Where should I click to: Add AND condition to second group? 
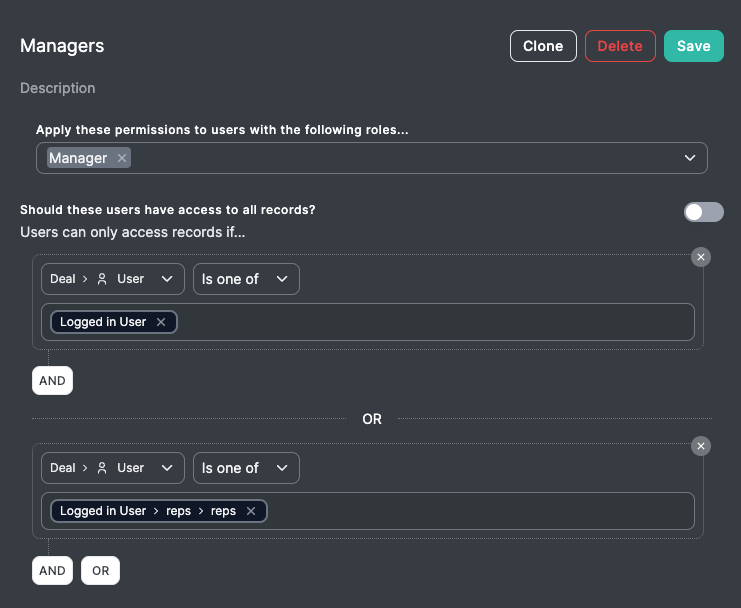(x=52, y=571)
